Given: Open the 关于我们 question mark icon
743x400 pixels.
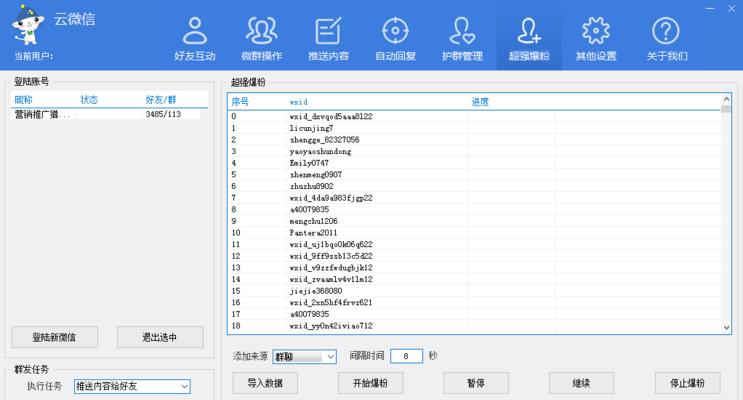Looking at the screenshot, I should [x=666, y=31].
